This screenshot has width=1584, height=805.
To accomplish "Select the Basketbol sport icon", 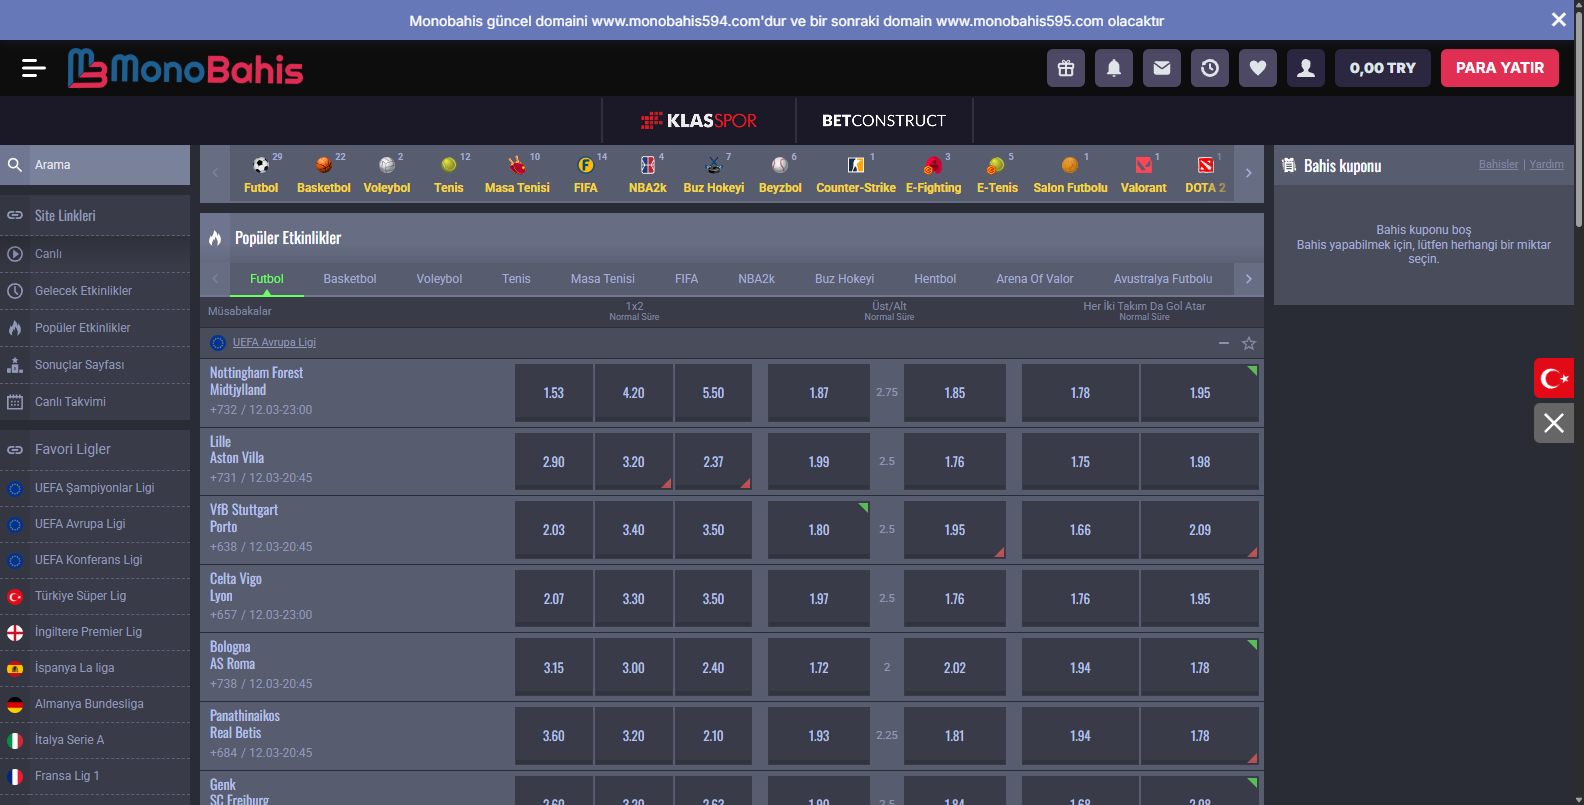I will coord(323,174).
